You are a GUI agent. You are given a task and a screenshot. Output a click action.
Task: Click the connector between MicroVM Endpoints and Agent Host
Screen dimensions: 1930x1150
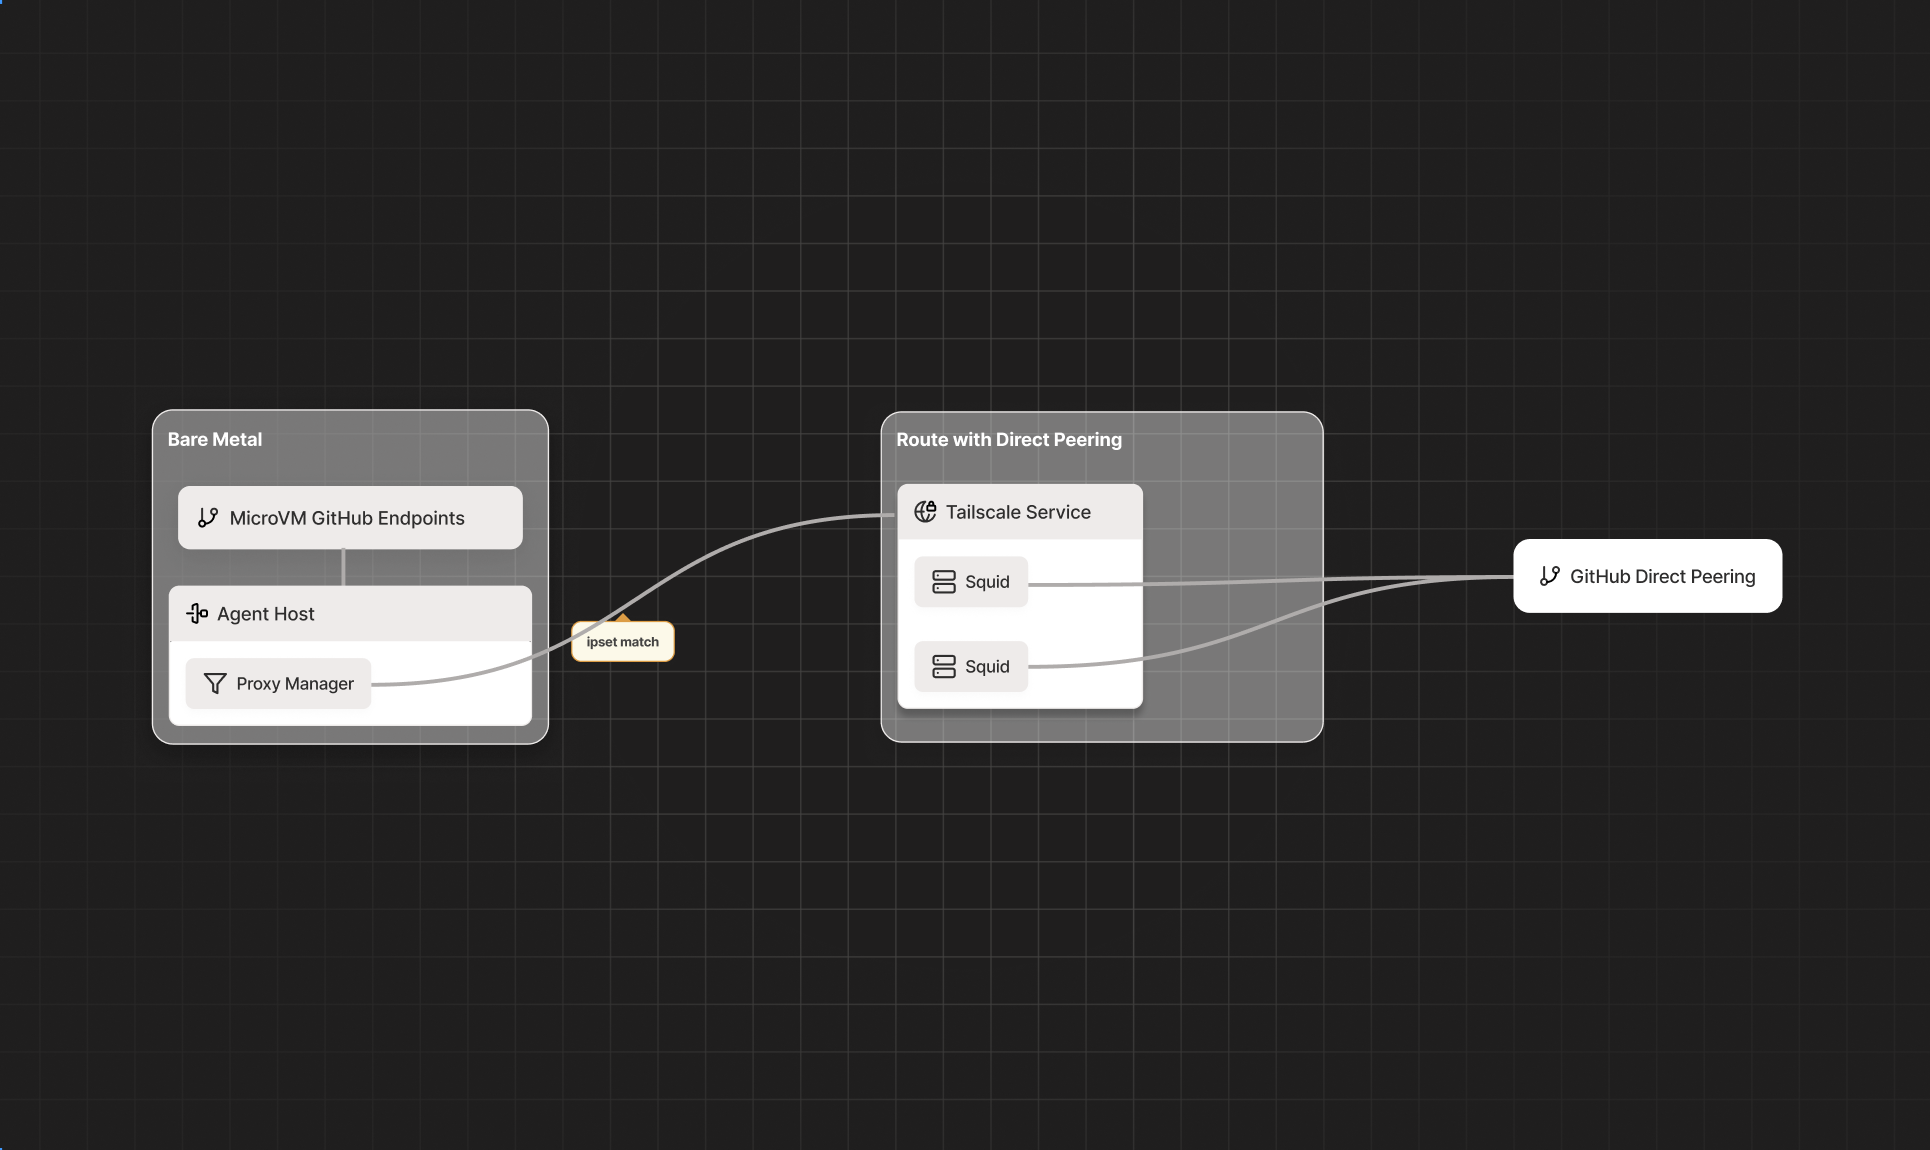tap(343, 567)
